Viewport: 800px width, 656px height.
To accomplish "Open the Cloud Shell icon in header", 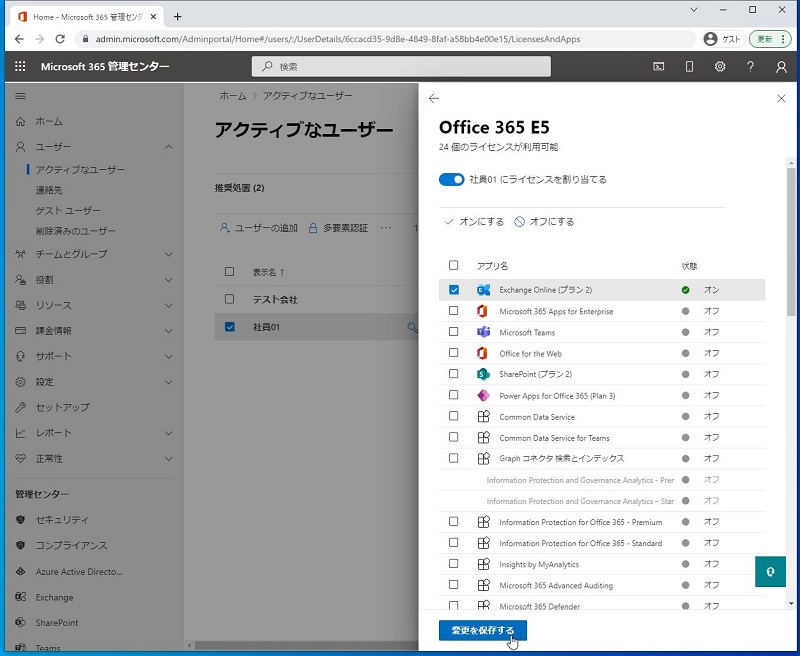I will [x=659, y=66].
